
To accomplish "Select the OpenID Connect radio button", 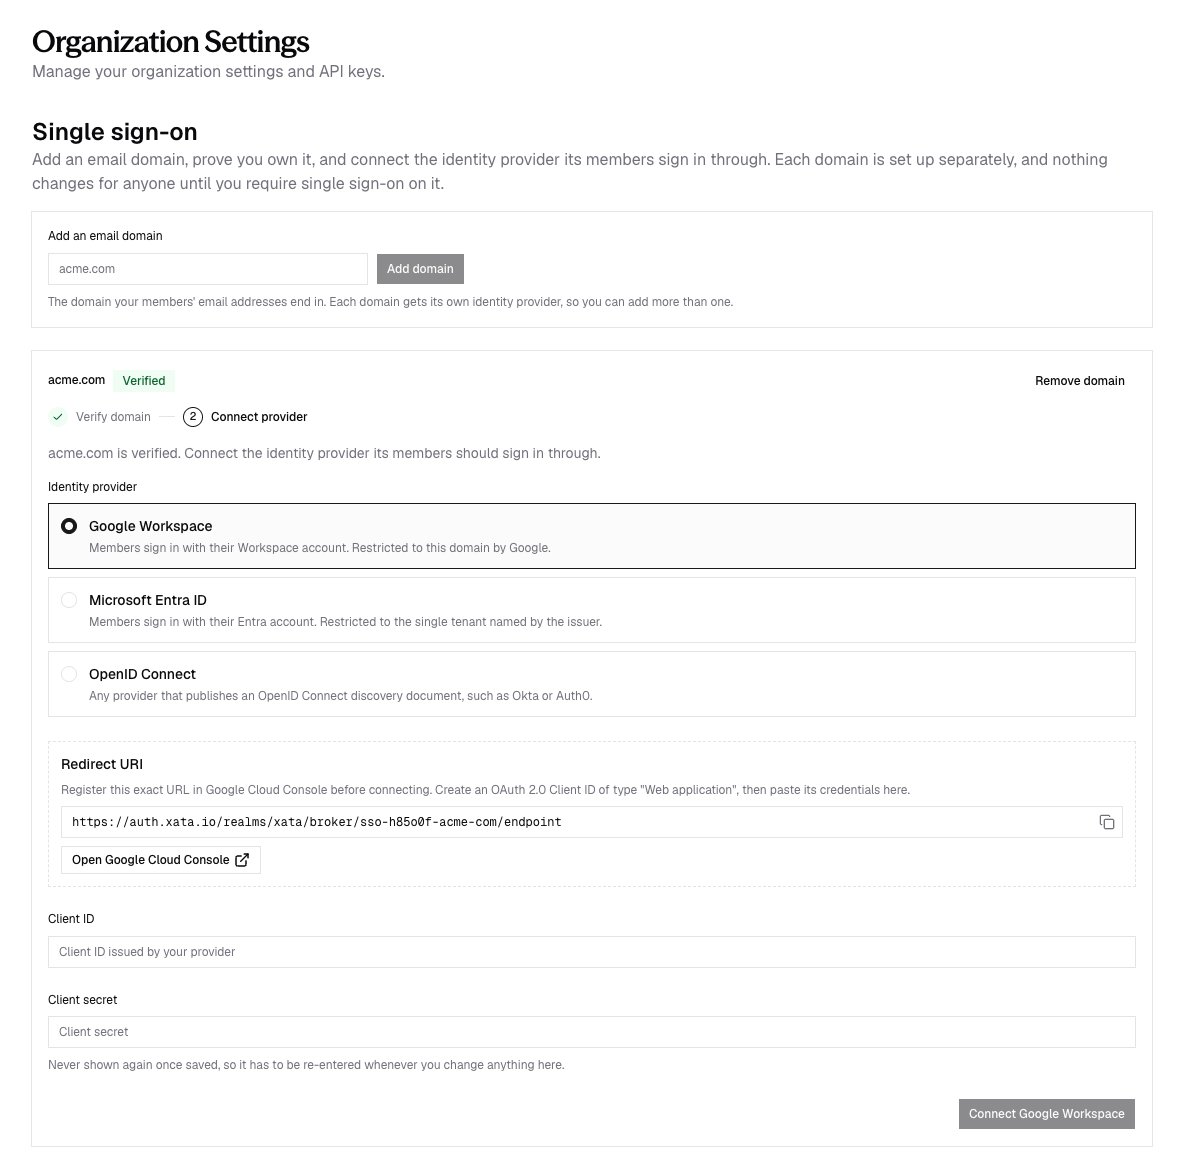I will click(69, 674).
